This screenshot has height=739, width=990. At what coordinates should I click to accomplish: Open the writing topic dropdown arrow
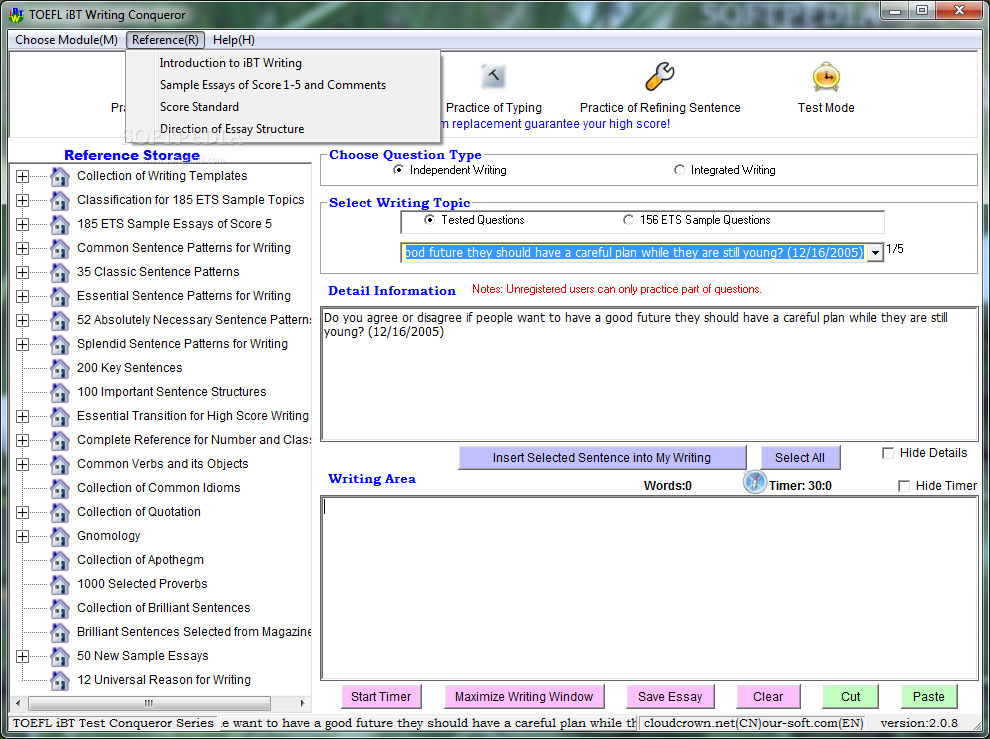[x=875, y=253]
